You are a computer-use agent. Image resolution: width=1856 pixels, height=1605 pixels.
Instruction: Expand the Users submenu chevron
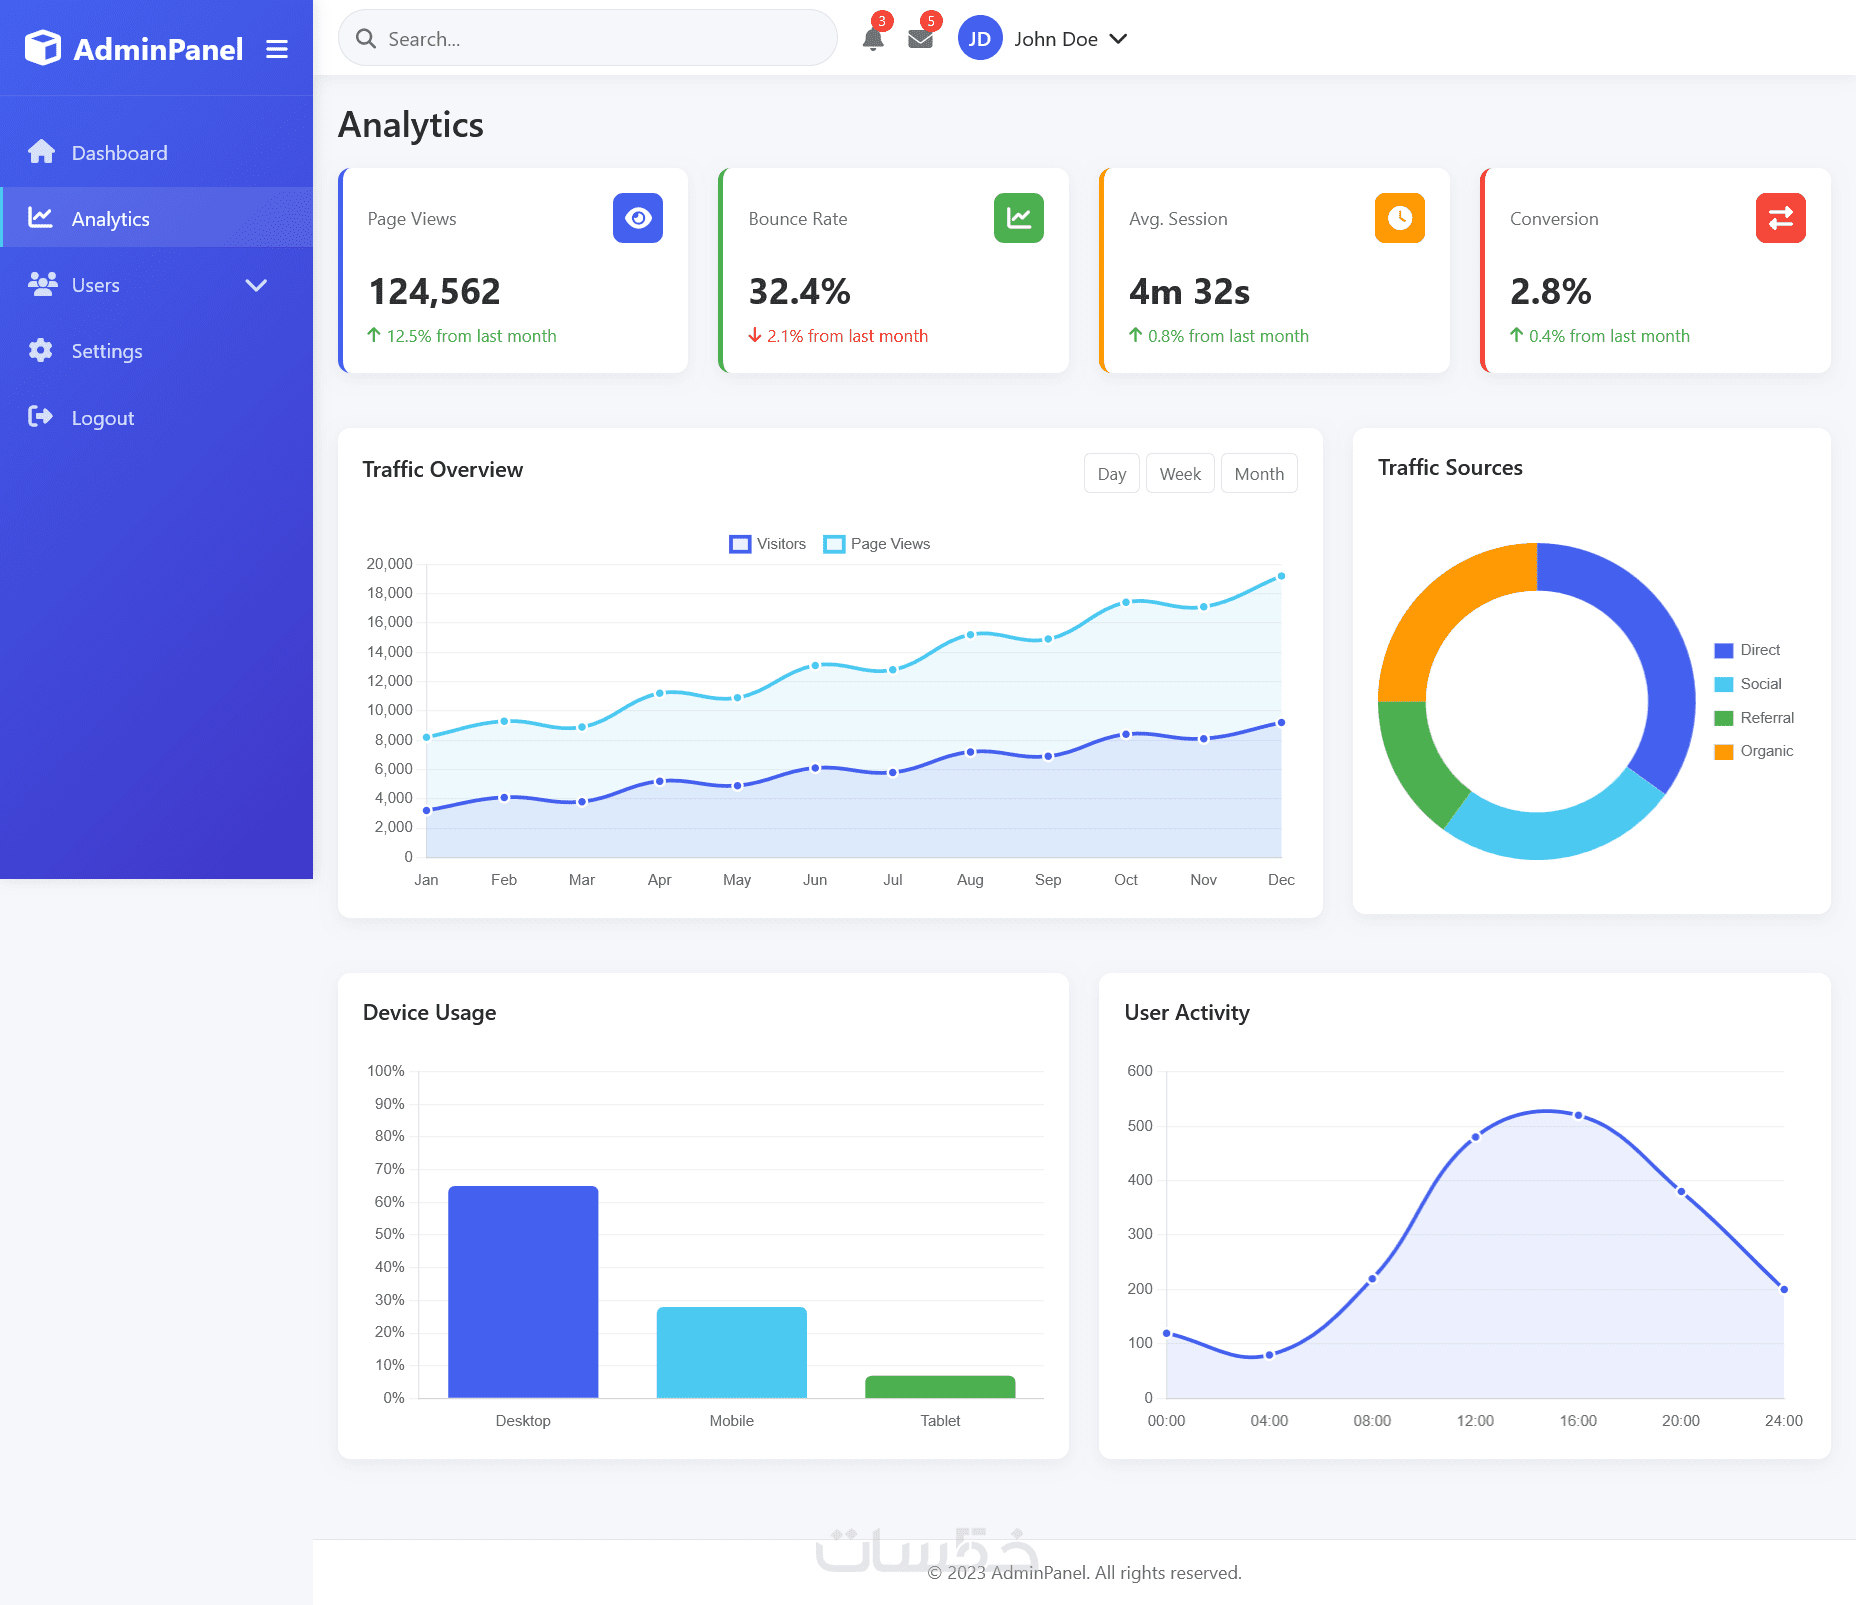[256, 285]
